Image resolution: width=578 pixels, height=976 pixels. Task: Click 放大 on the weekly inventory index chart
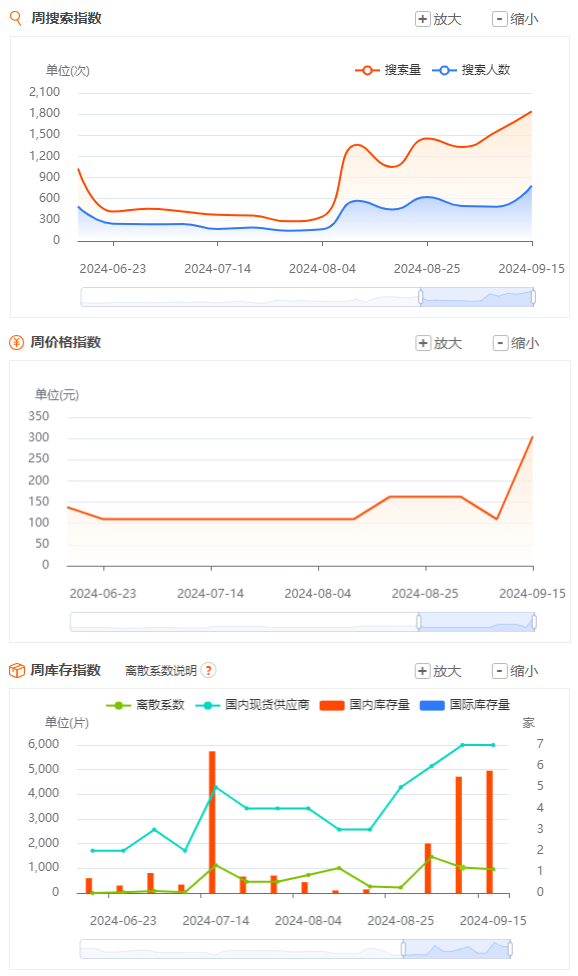[x=439, y=671]
